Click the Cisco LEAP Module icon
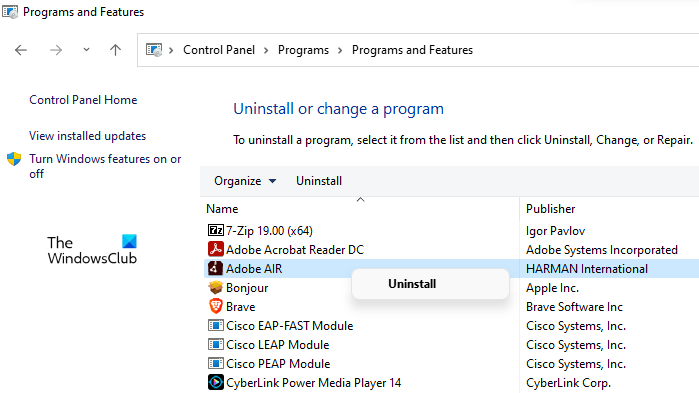The height and width of the screenshot is (393, 699). click(x=216, y=344)
